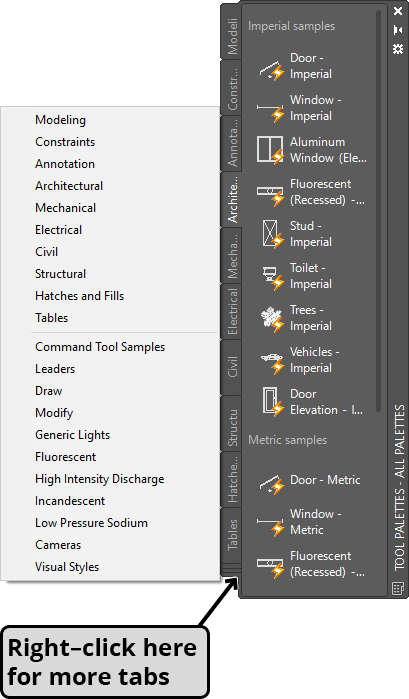Choose Draw from the tab menu
The image size is (409, 699).
(49, 391)
